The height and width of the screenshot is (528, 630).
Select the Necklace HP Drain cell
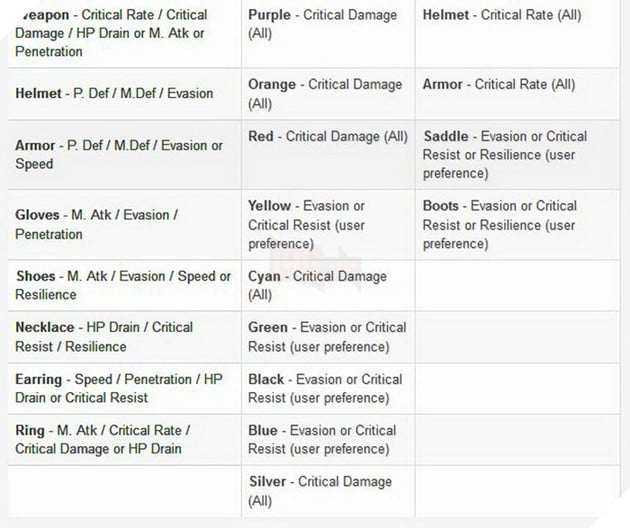(x=125, y=337)
